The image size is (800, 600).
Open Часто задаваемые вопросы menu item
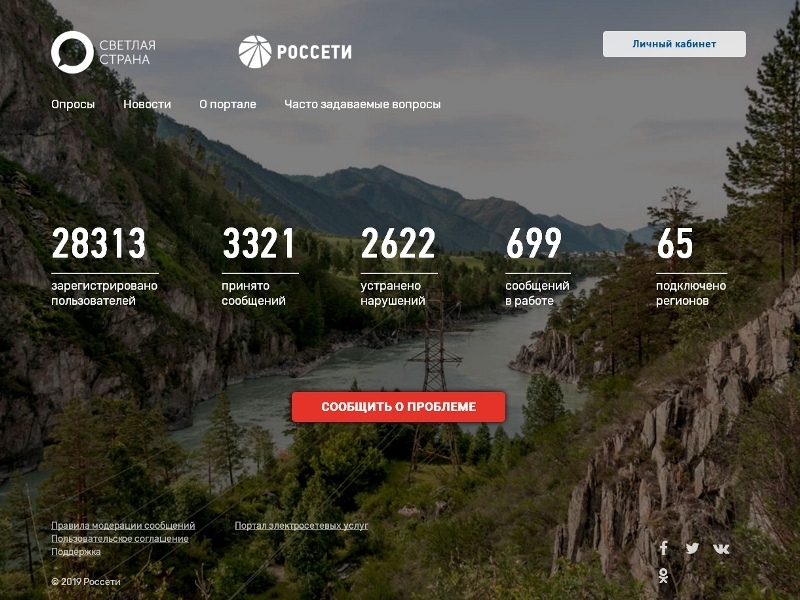[x=362, y=104]
